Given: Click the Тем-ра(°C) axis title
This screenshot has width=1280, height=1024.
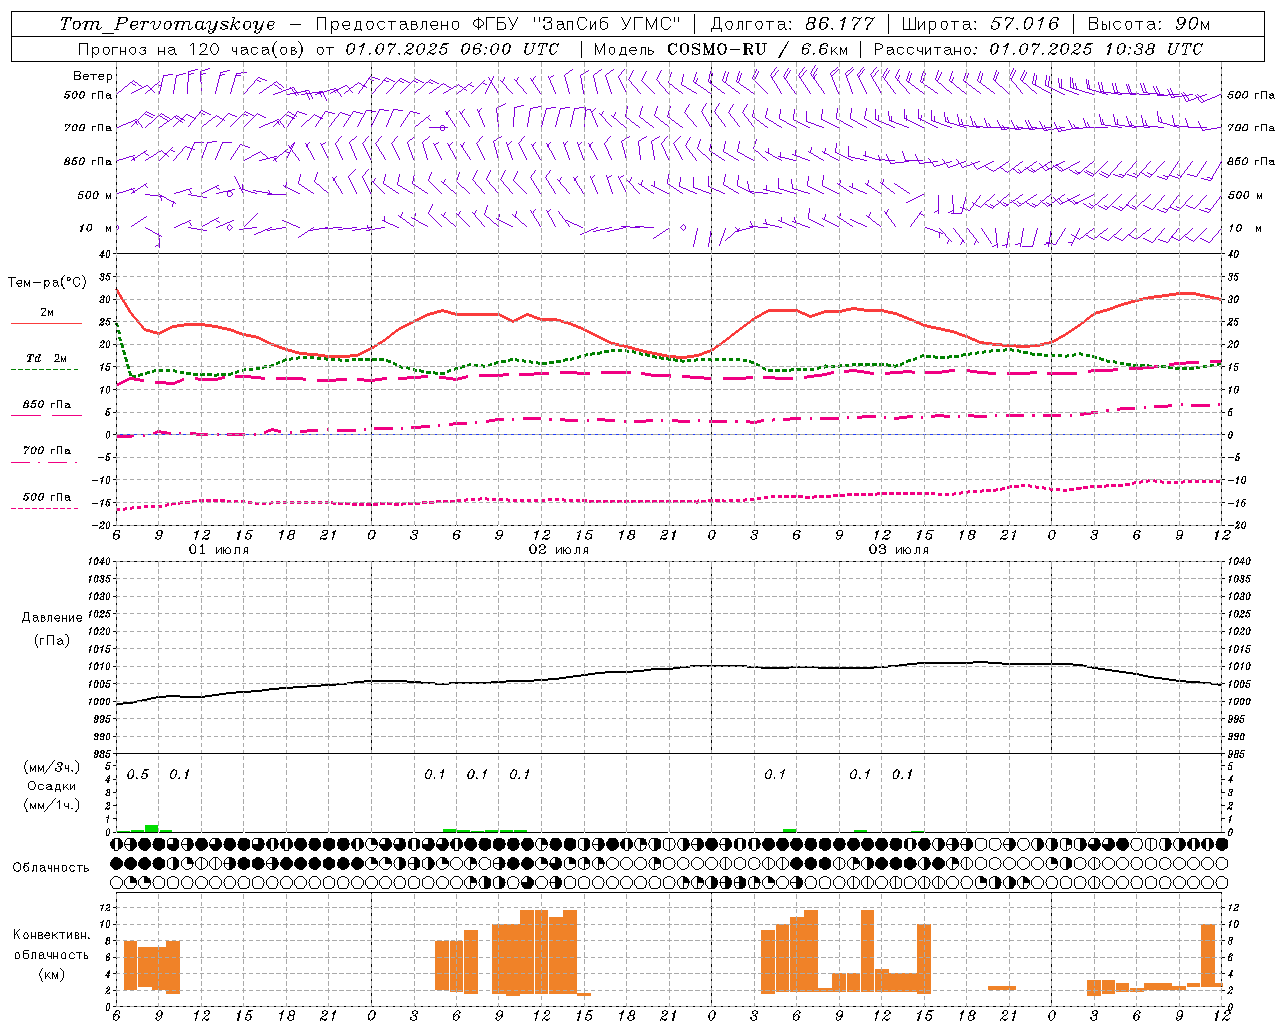Looking at the screenshot, I should [x=47, y=283].
